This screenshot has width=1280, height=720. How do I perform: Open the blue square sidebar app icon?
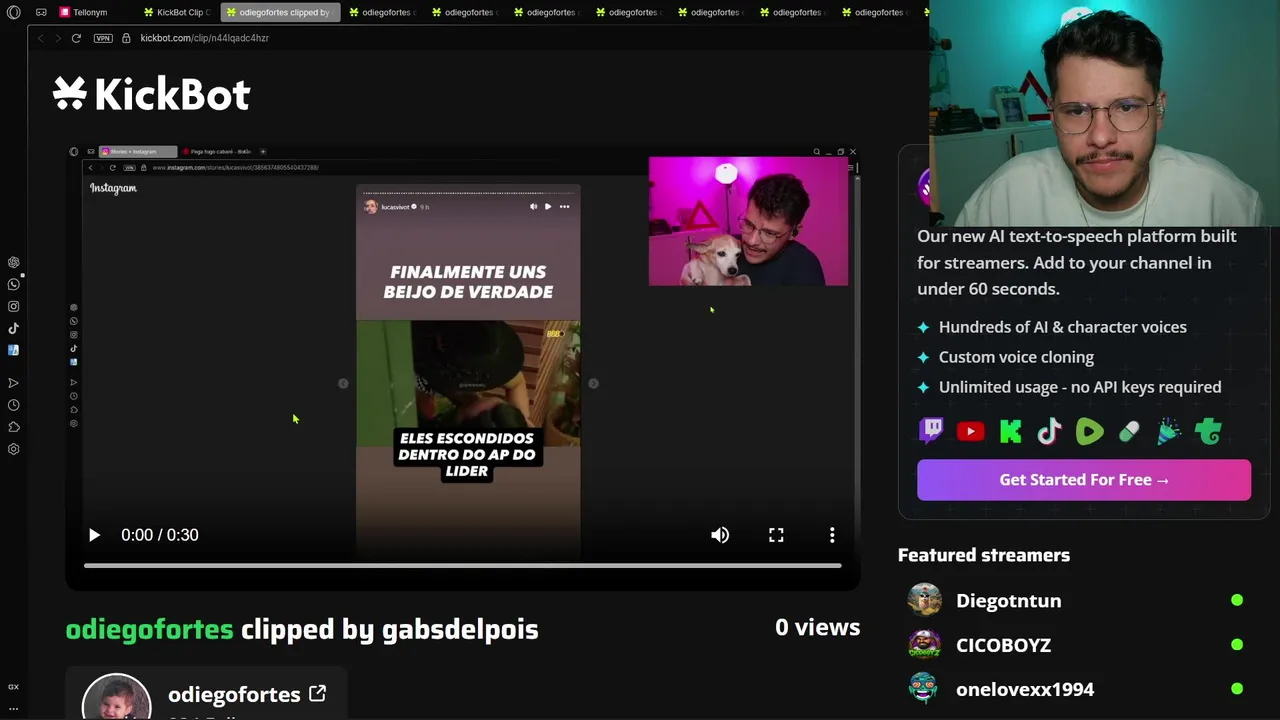(x=13, y=350)
